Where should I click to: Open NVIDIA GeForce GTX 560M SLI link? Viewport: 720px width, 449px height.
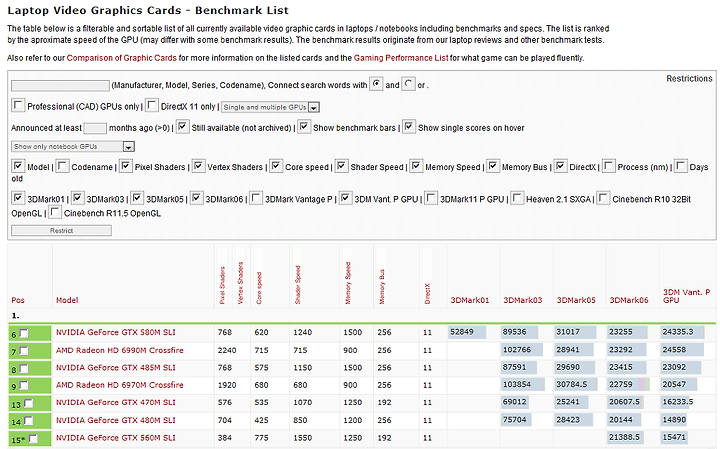[116, 438]
